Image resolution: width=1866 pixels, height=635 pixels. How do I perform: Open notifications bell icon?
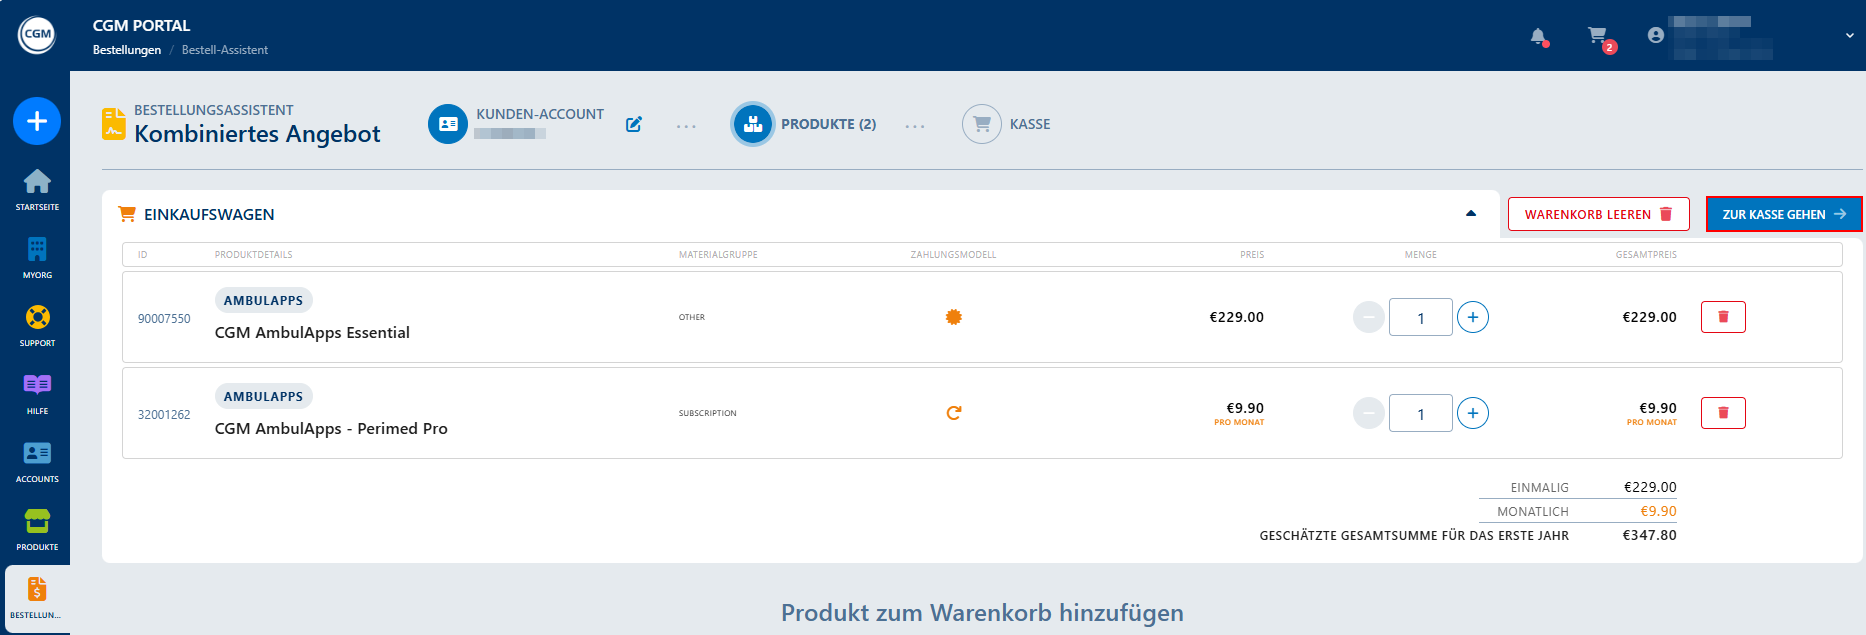point(1539,37)
